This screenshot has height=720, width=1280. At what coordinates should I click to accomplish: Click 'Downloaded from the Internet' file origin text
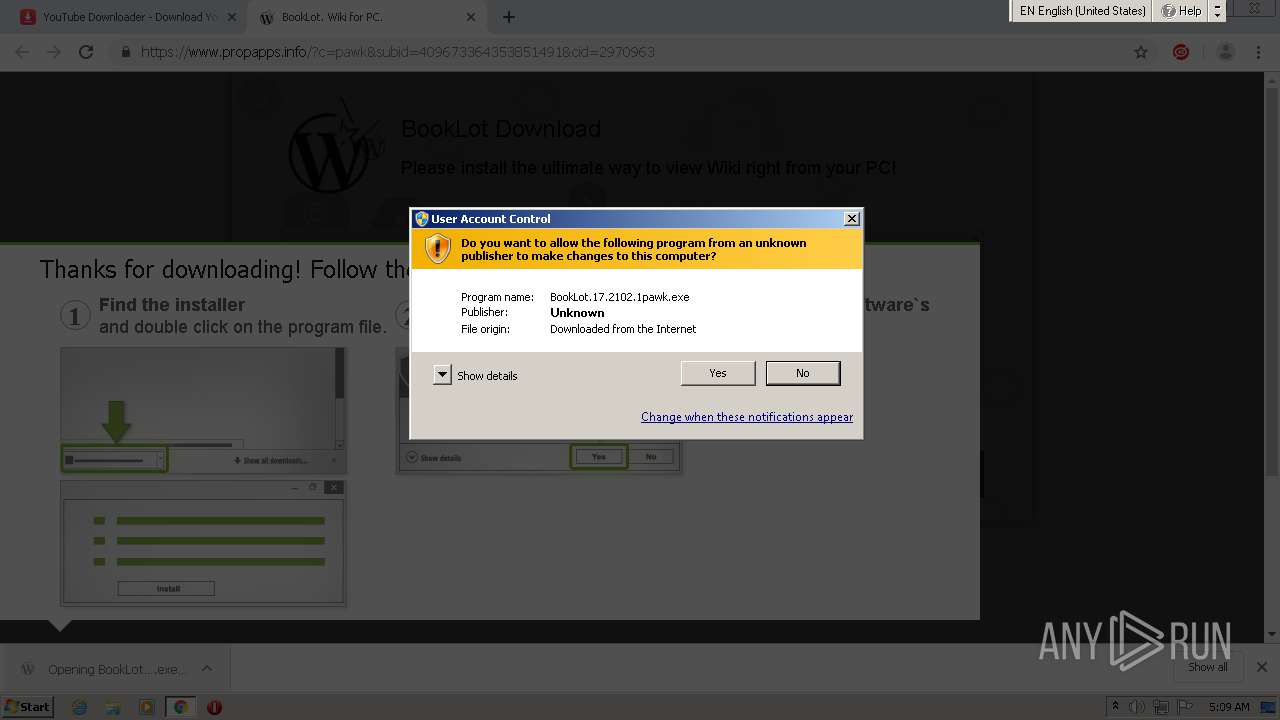[x=623, y=329]
